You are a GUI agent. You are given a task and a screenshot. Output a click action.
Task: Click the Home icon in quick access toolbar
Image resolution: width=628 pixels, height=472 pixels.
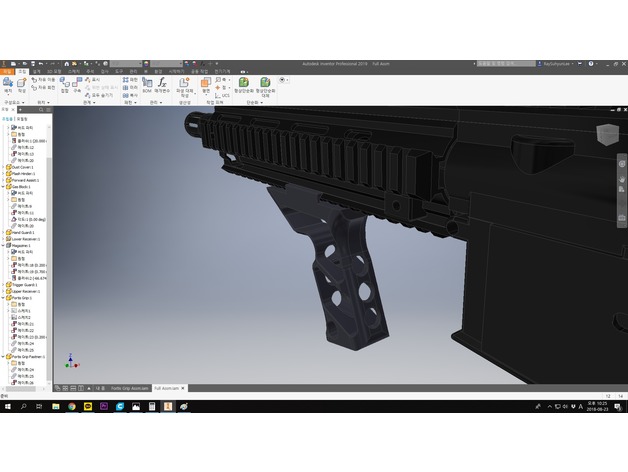66,64
